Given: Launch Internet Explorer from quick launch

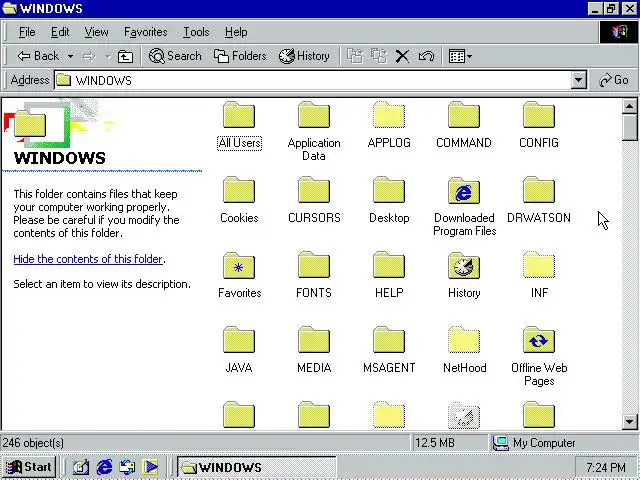Looking at the screenshot, I should 104,467.
